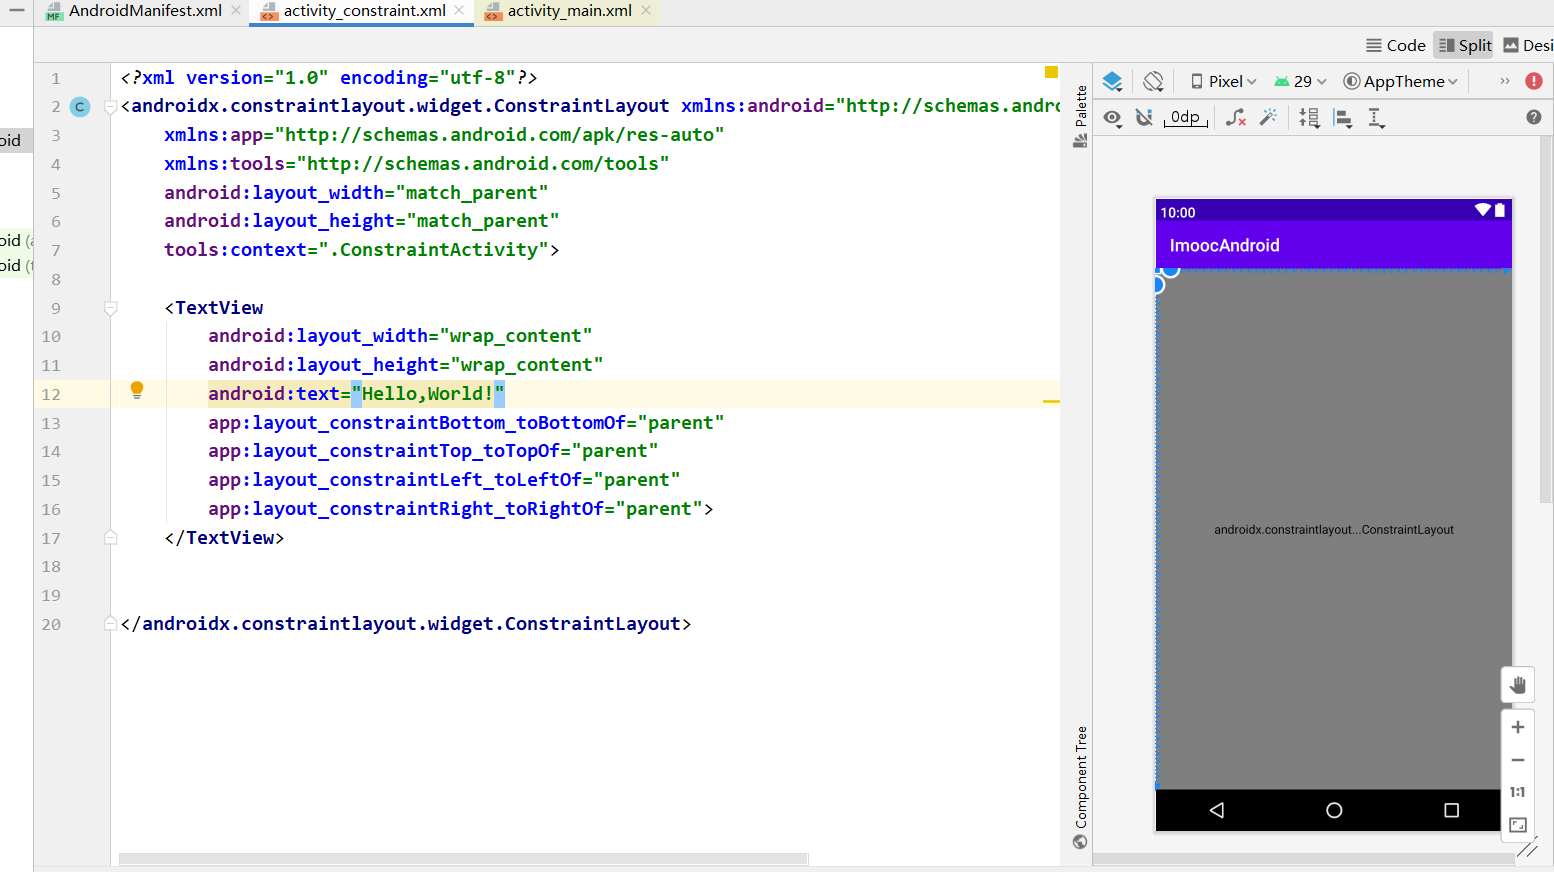This screenshot has width=1554, height=872.
Task: Close the AndroidManifest.xml tab
Action: tap(236, 10)
